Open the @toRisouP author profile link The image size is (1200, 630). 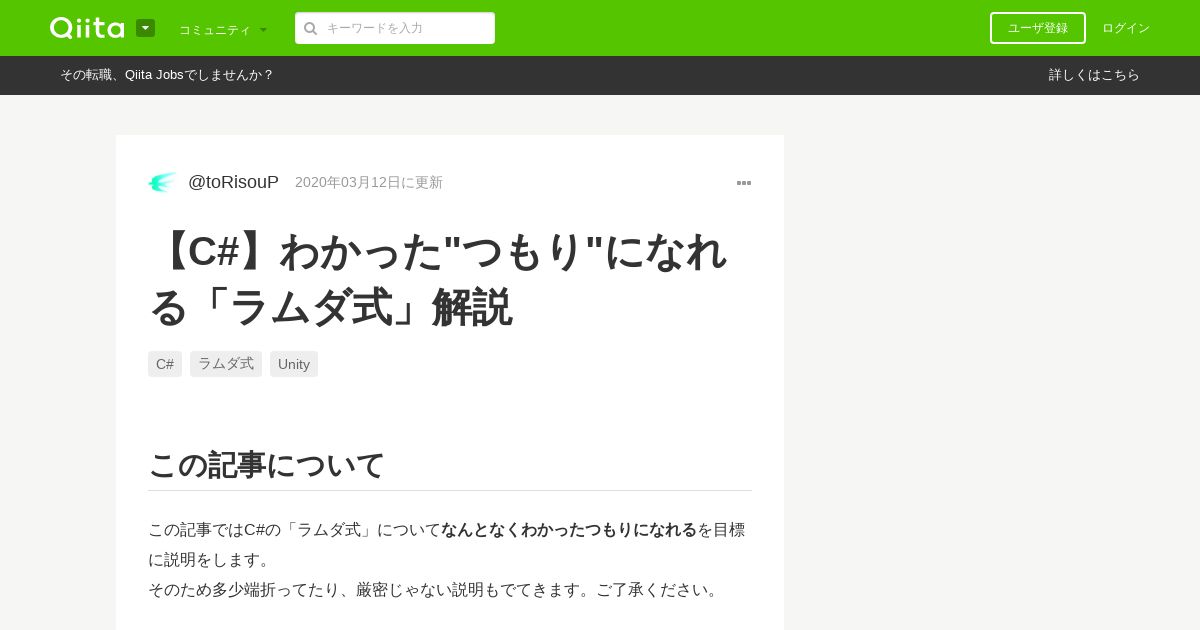pos(233,182)
